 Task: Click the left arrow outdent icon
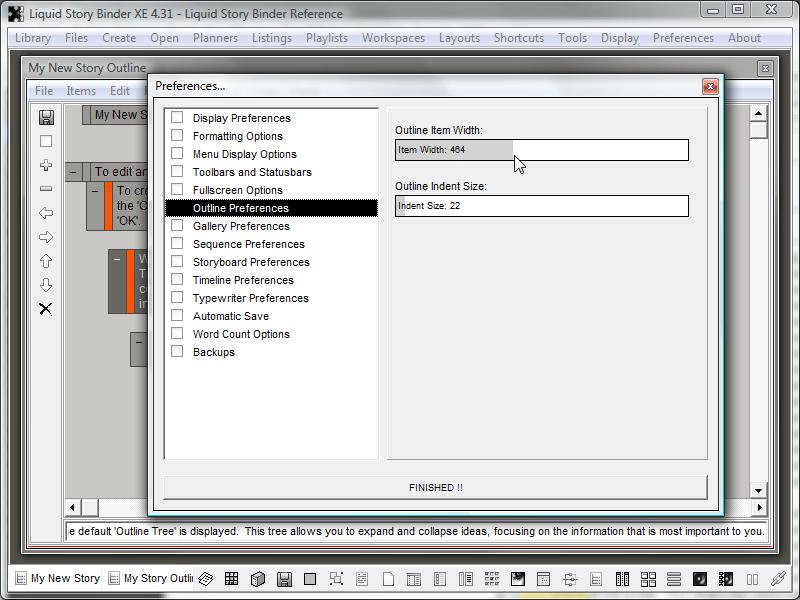pos(46,213)
